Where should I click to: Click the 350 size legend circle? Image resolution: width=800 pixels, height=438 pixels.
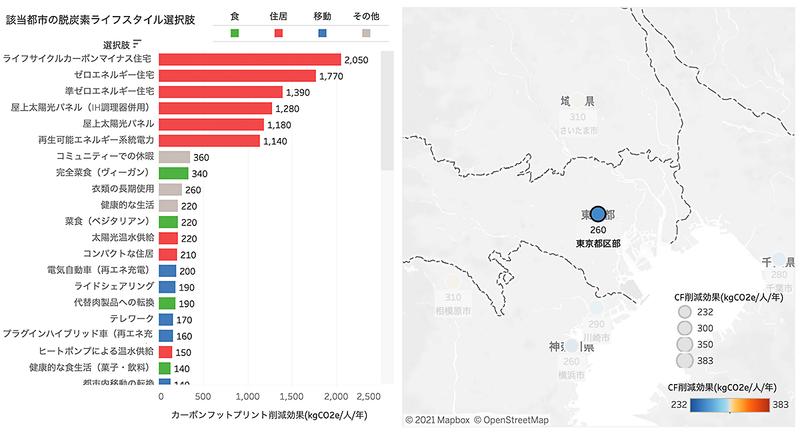click(684, 344)
